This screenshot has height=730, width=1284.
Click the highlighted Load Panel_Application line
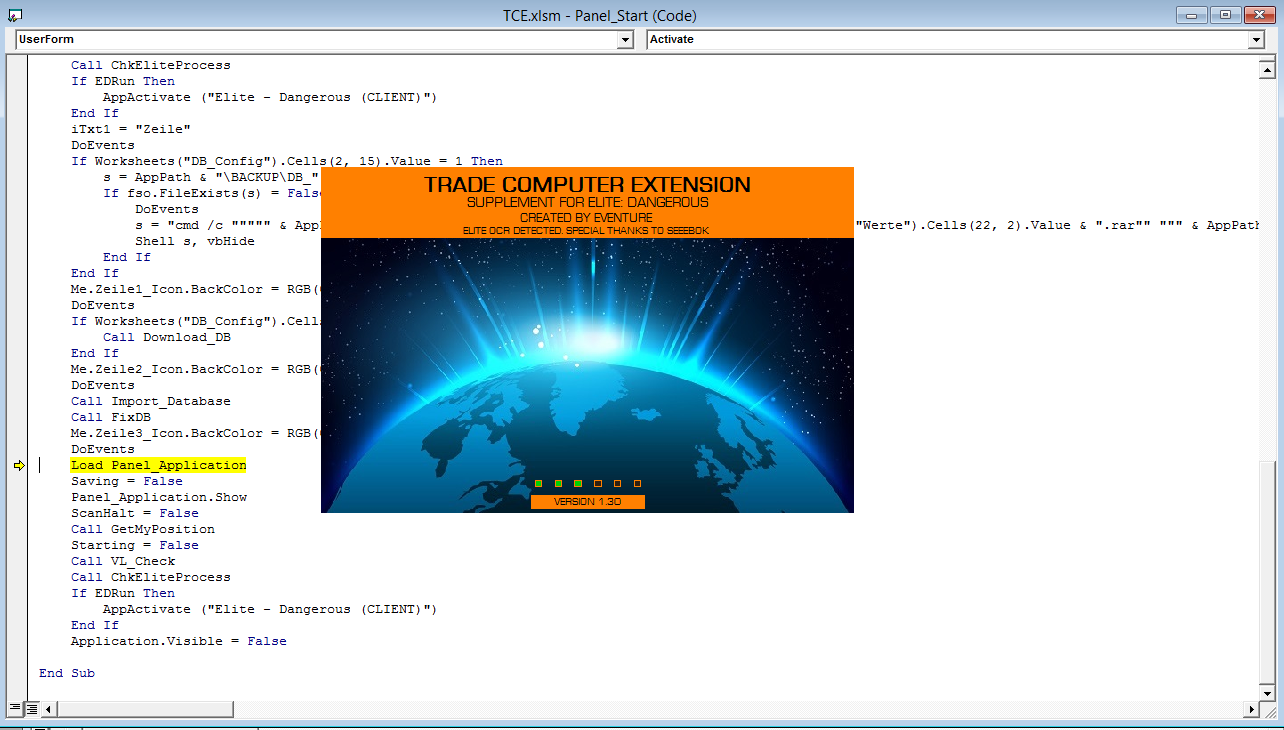pyautogui.click(x=158, y=465)
